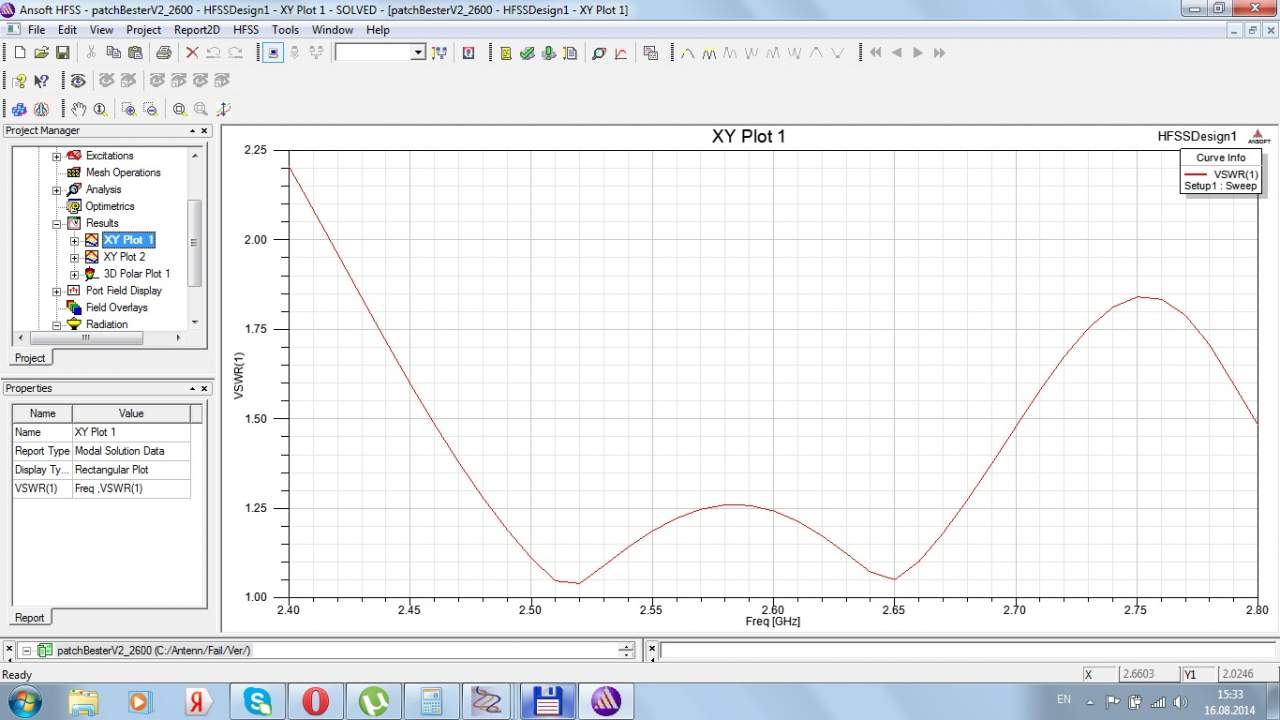This screenshot has width=1280, height=720.
Task: Select 3D Polar Plot 1 in tree
Action: 136,274
